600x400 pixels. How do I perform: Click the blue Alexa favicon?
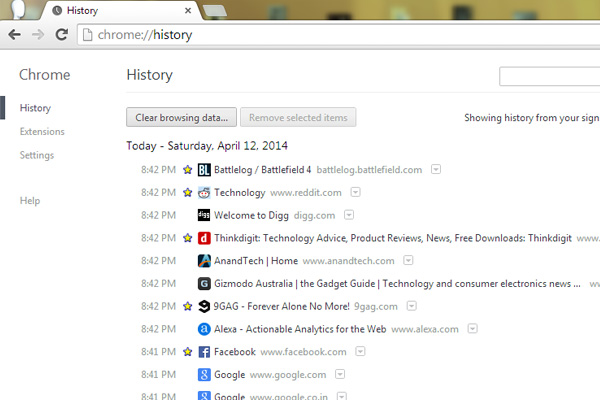tap(204, 329)
